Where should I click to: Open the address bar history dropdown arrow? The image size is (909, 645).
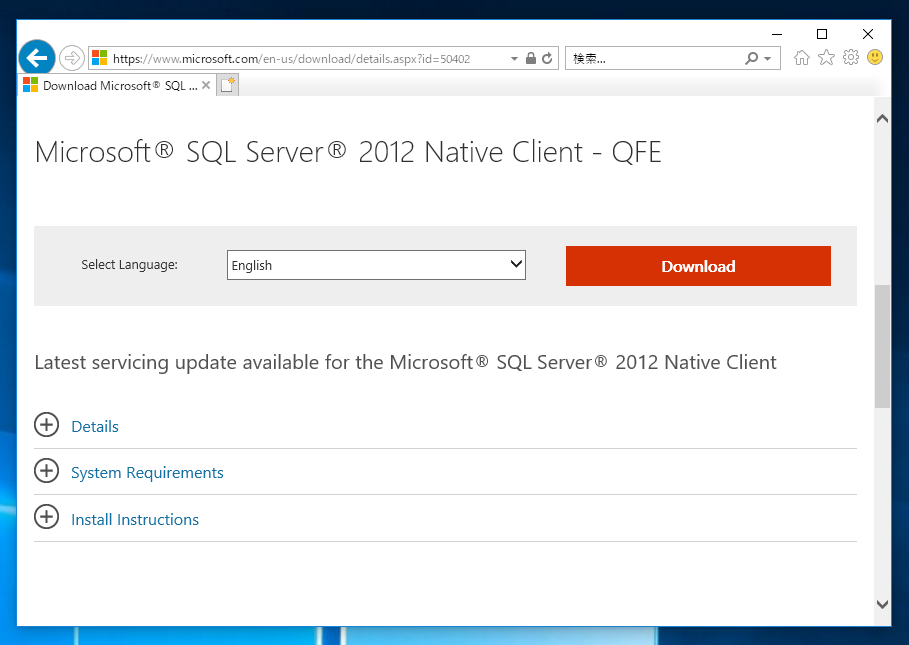(514, 59)
